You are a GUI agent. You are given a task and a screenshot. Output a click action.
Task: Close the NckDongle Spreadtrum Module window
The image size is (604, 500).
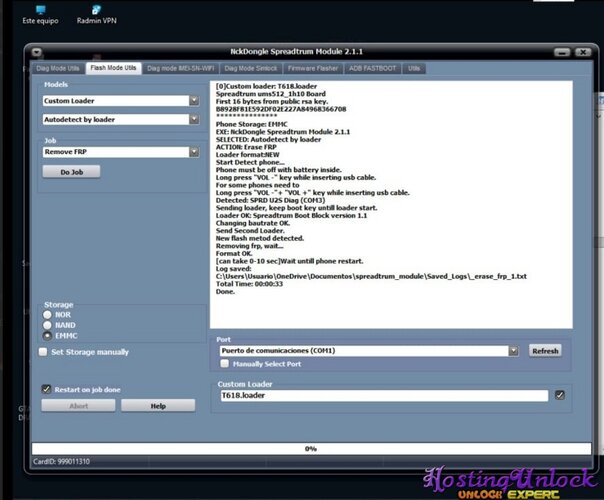point(583,52)
